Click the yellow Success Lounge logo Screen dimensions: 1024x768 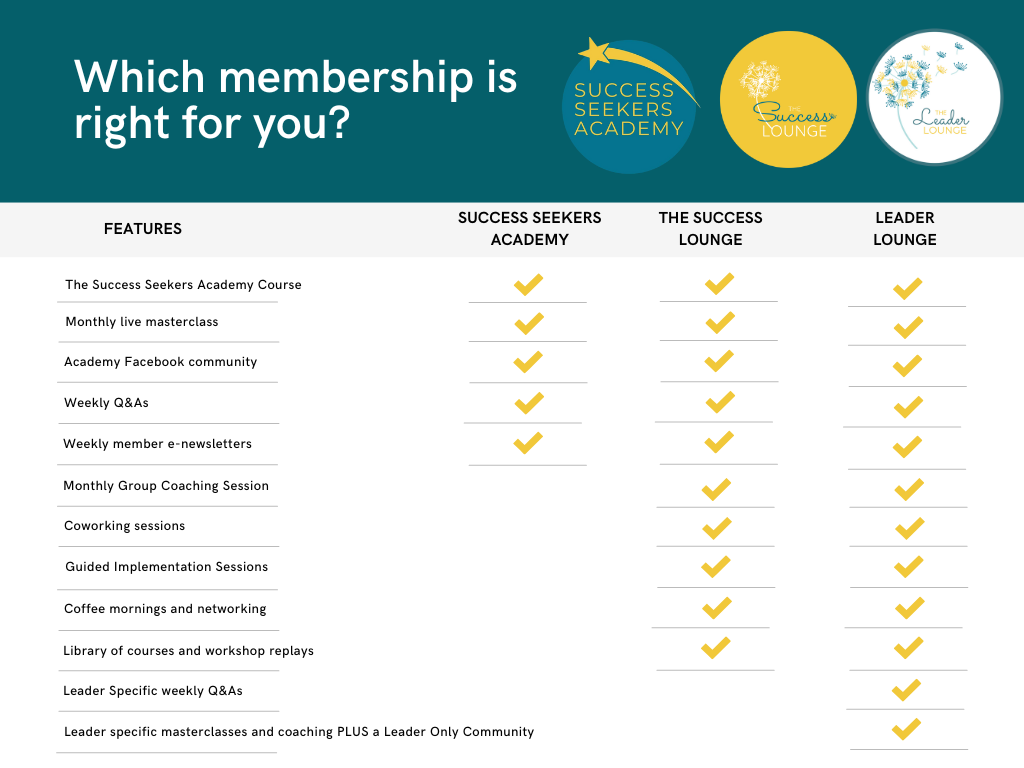[x=788, y=99]
